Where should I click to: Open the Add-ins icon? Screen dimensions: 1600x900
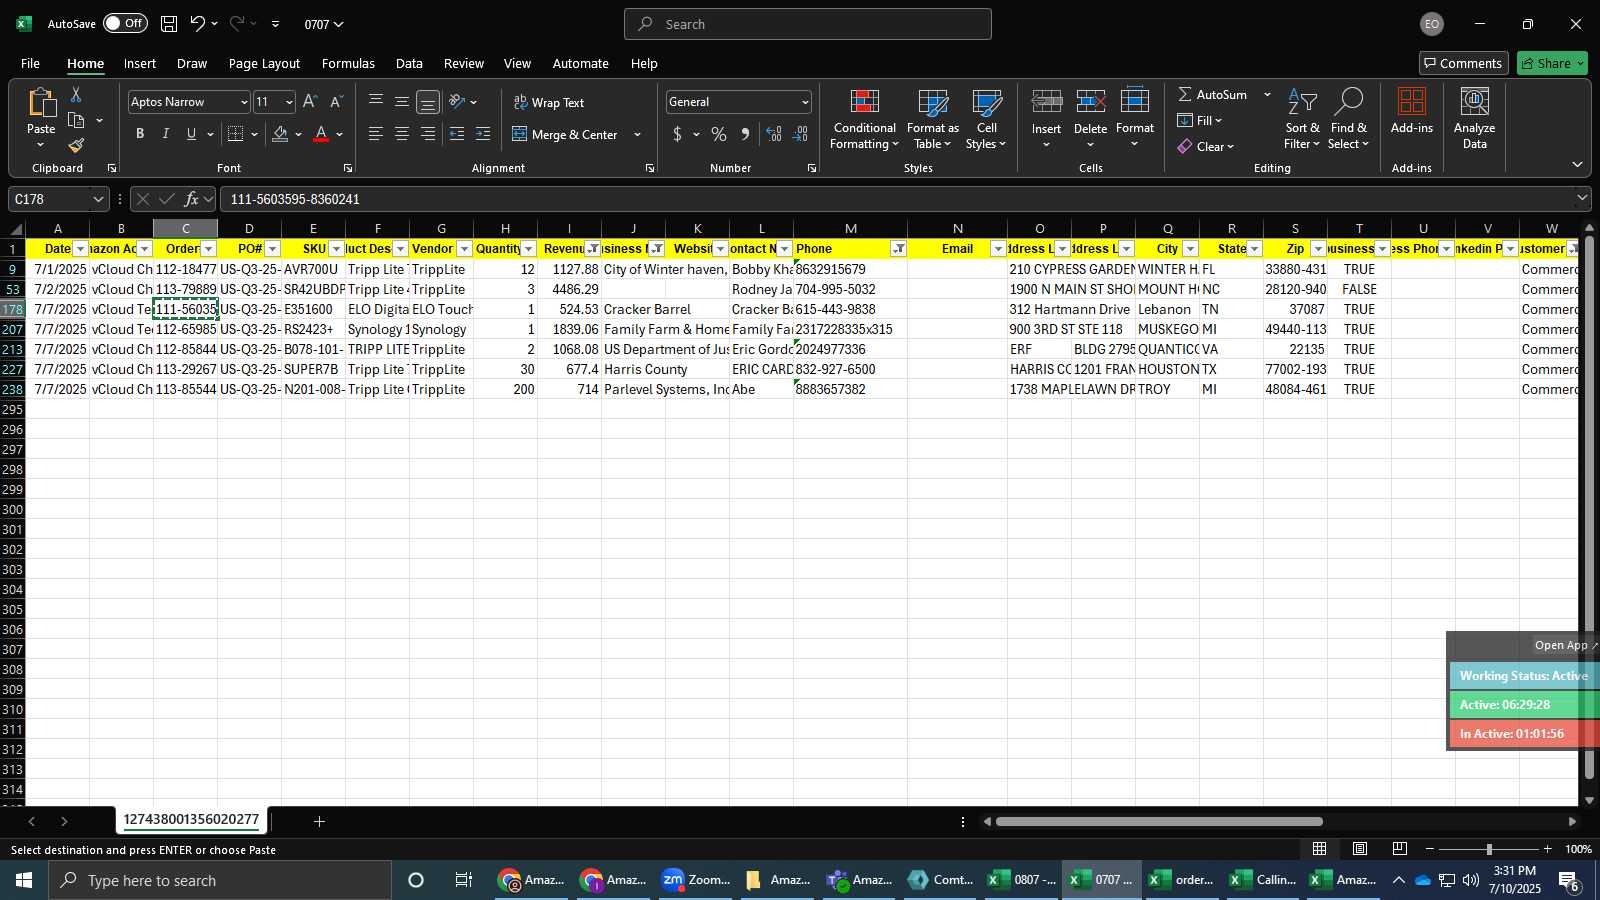(1412, 110)
